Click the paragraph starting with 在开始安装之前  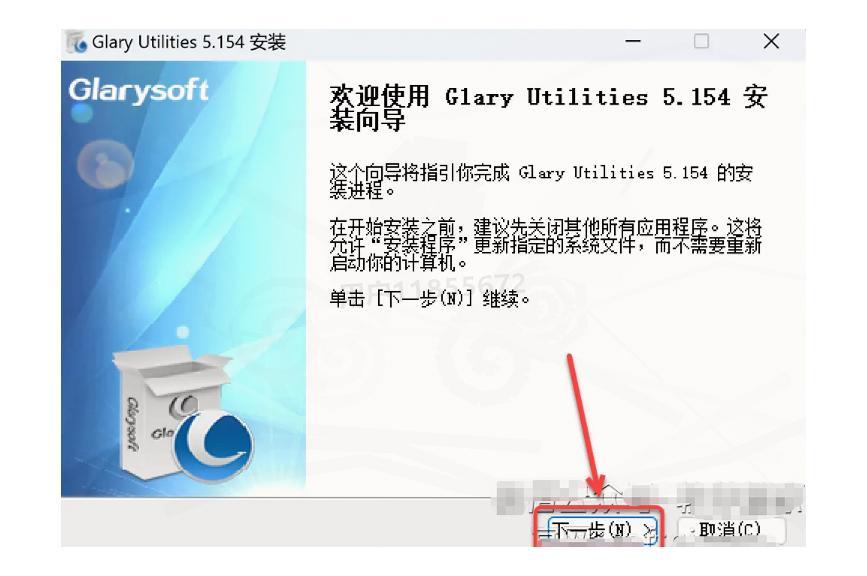click(545, 244)
